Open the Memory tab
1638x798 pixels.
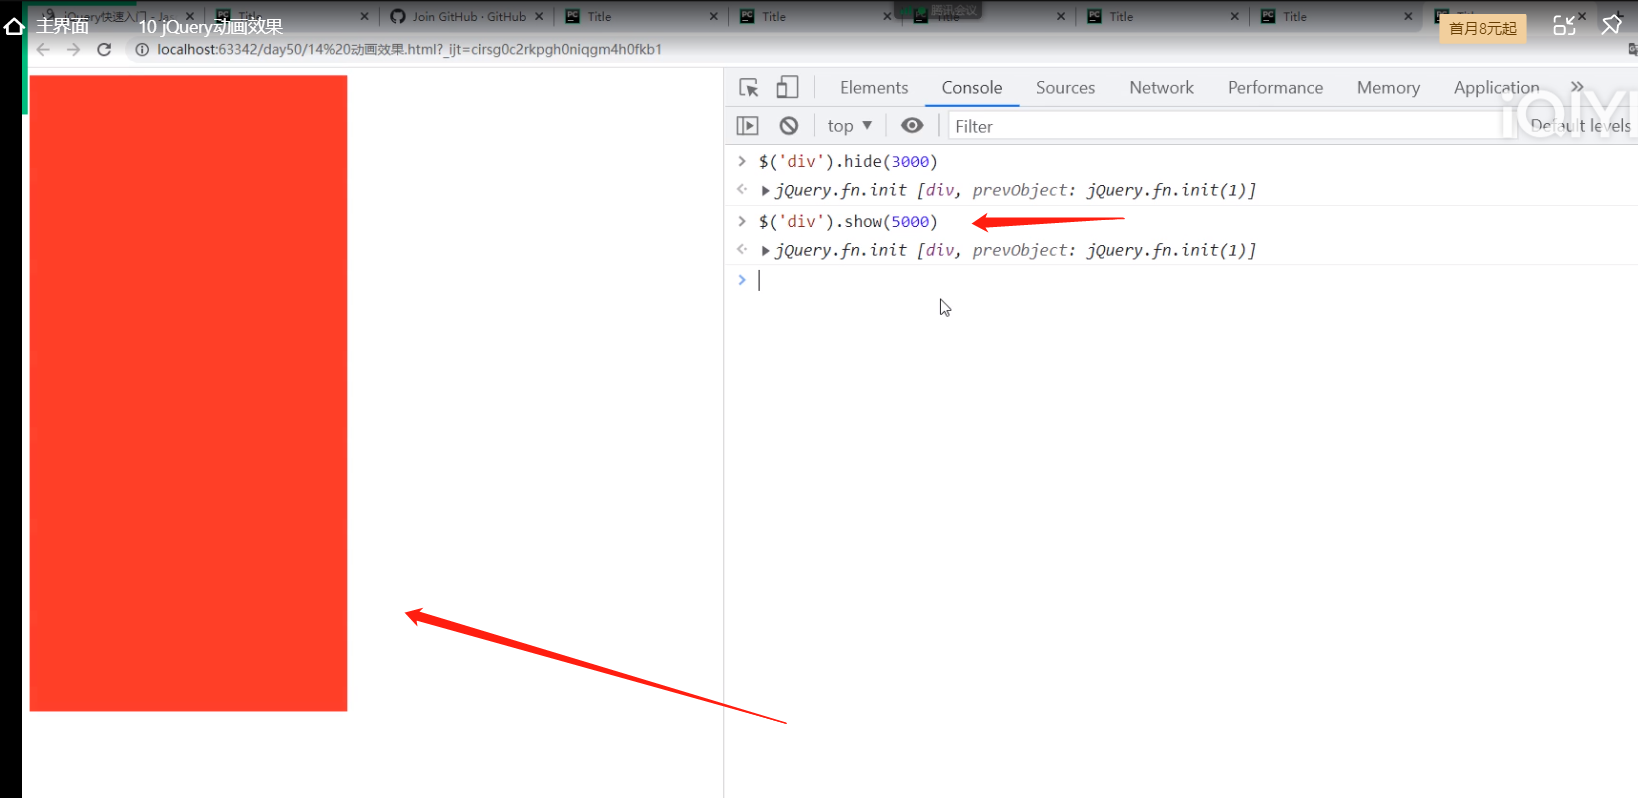[x=1388, y=88]
